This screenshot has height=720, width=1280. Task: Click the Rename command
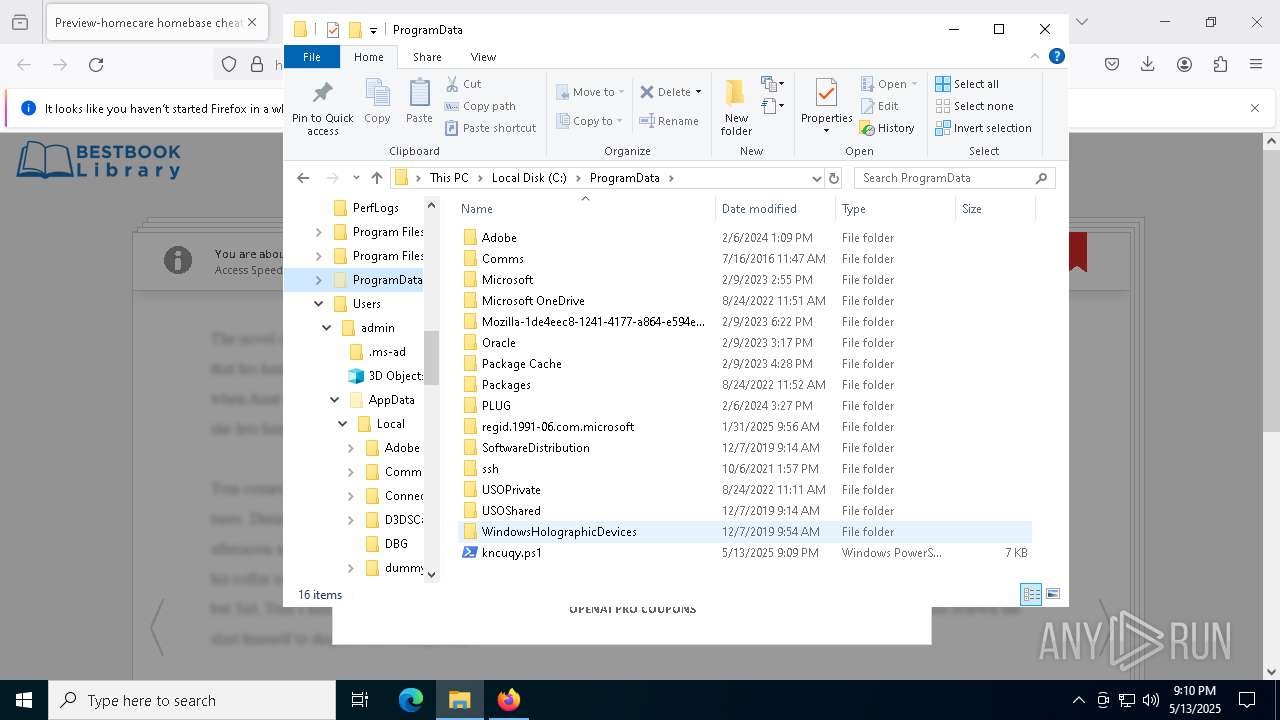[669, 121]
